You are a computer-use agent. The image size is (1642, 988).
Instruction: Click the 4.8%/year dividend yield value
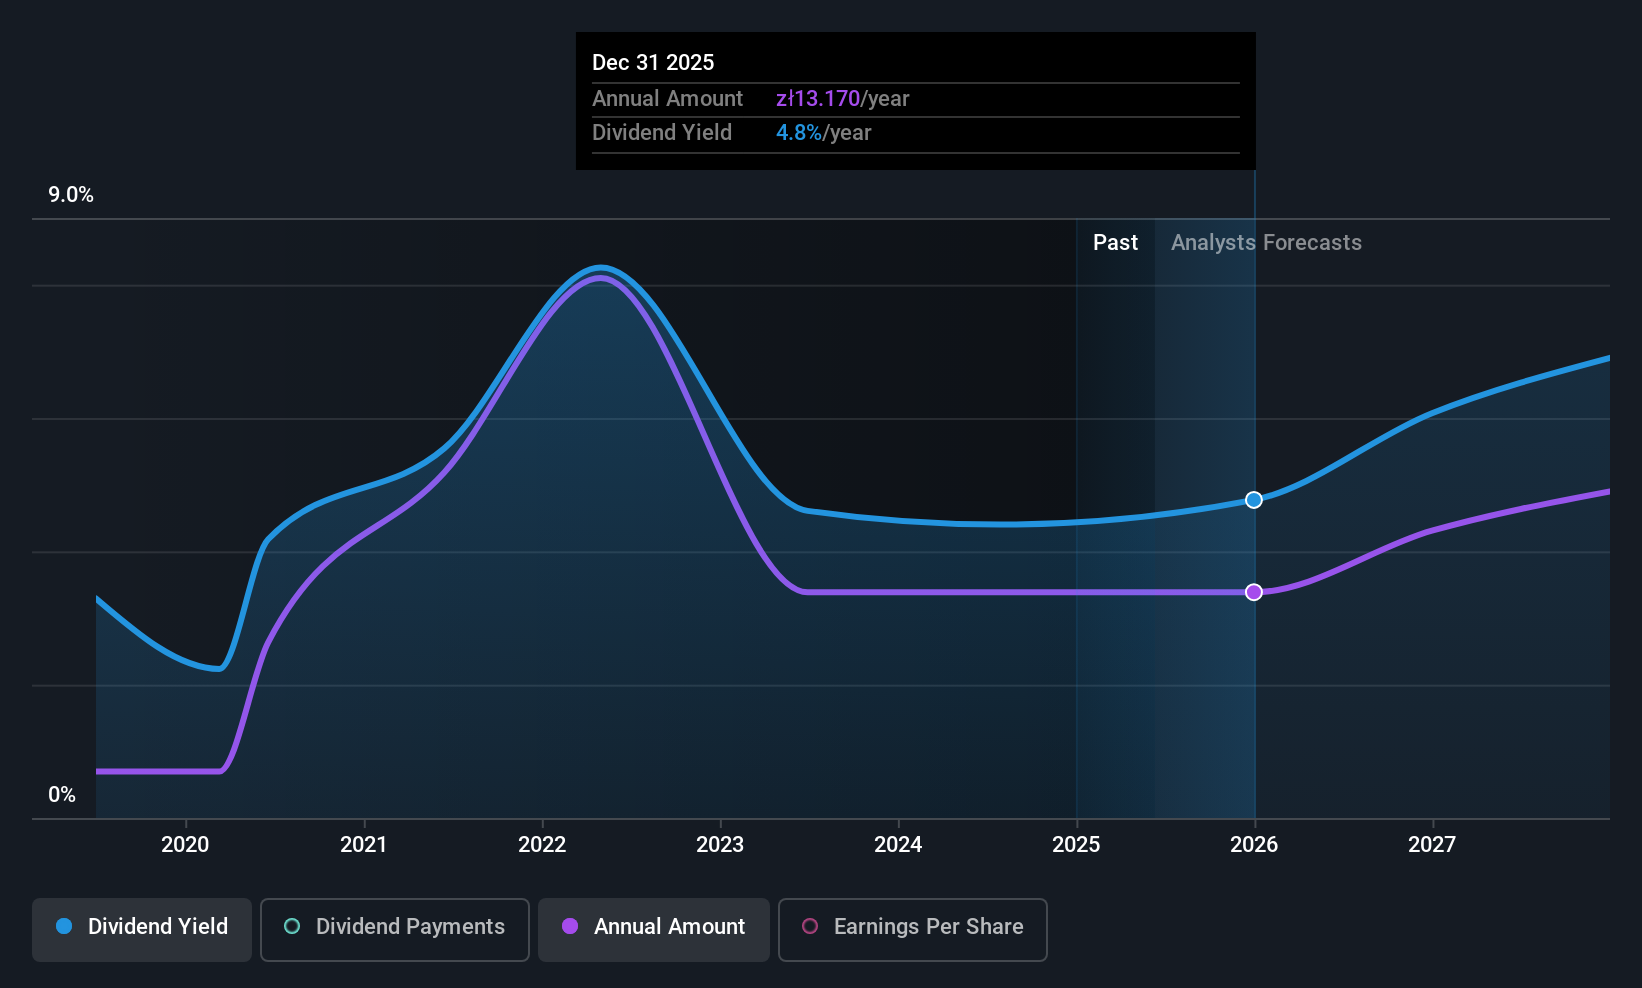[823, 132]
